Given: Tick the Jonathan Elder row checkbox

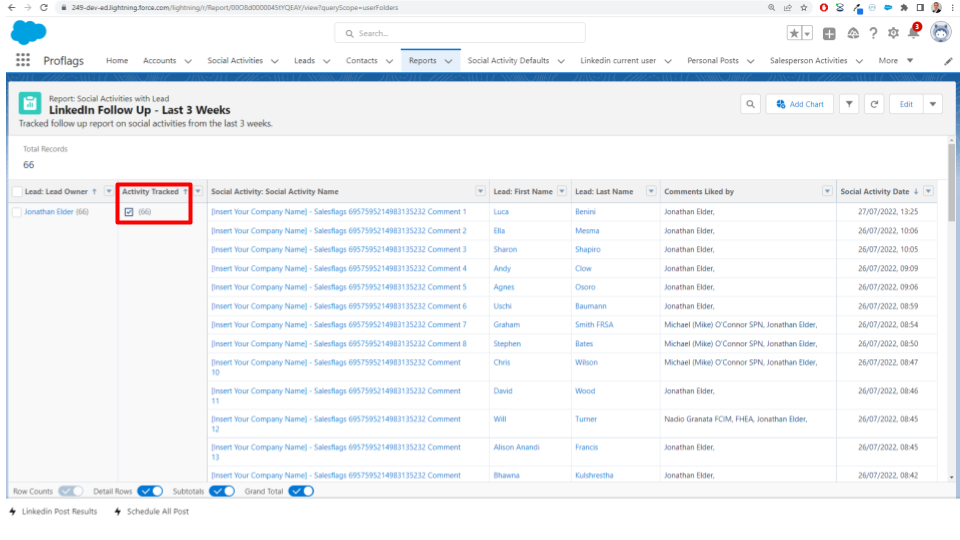Looking at the screenshot, I should pyautogui.click(x=17, y=212).
